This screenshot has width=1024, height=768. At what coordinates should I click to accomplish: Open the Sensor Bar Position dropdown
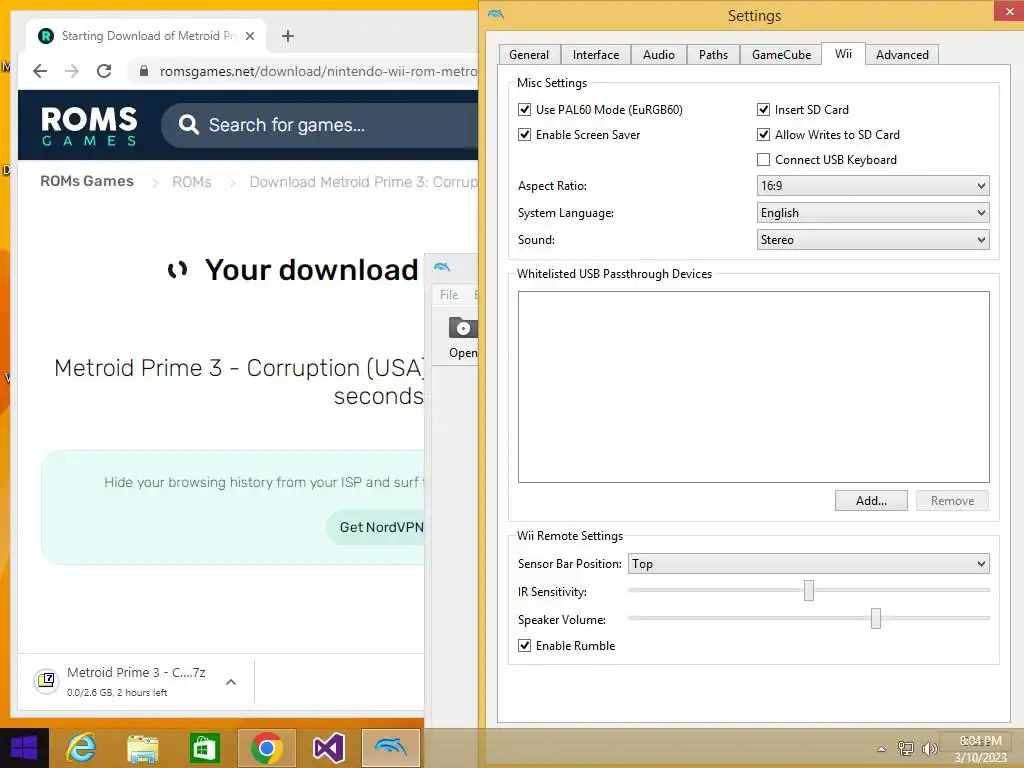pyautogui.click(x=808, y=564)
